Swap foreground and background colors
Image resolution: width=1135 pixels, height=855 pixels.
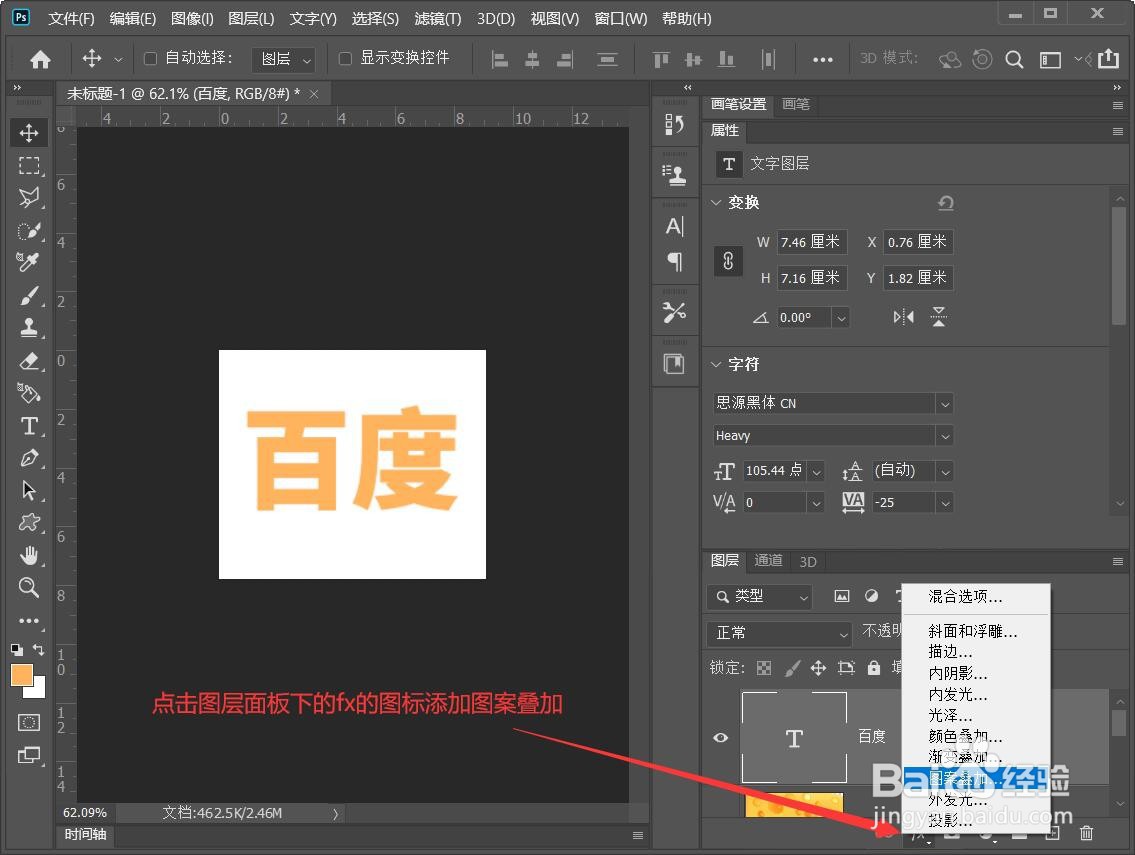(x=38, y=649)
